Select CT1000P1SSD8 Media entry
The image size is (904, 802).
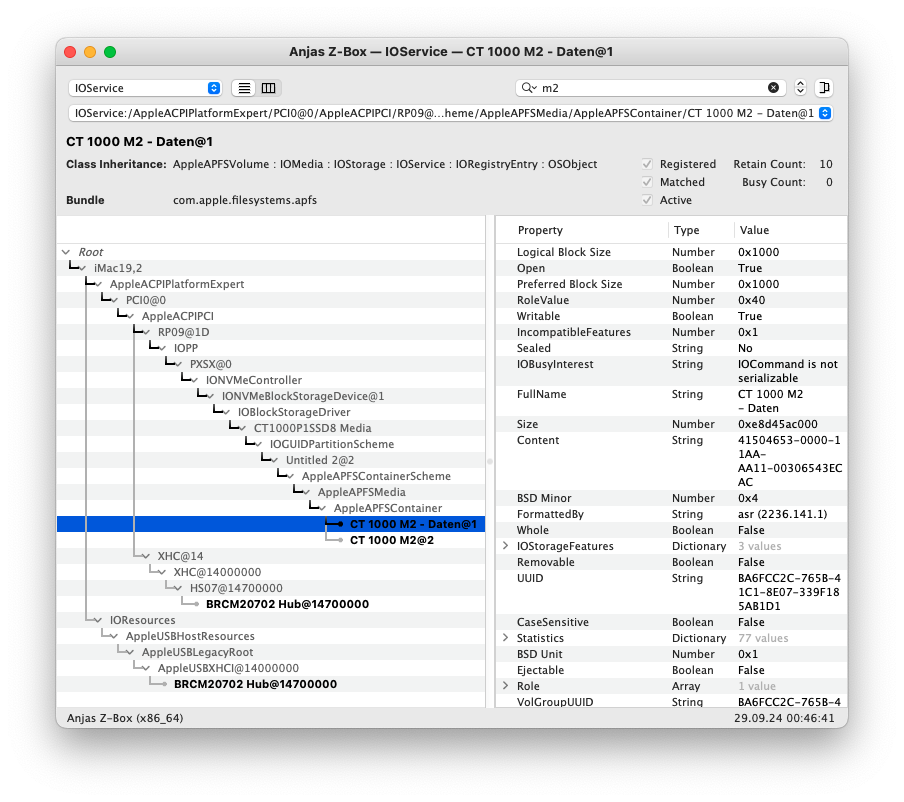click(312, 428)
